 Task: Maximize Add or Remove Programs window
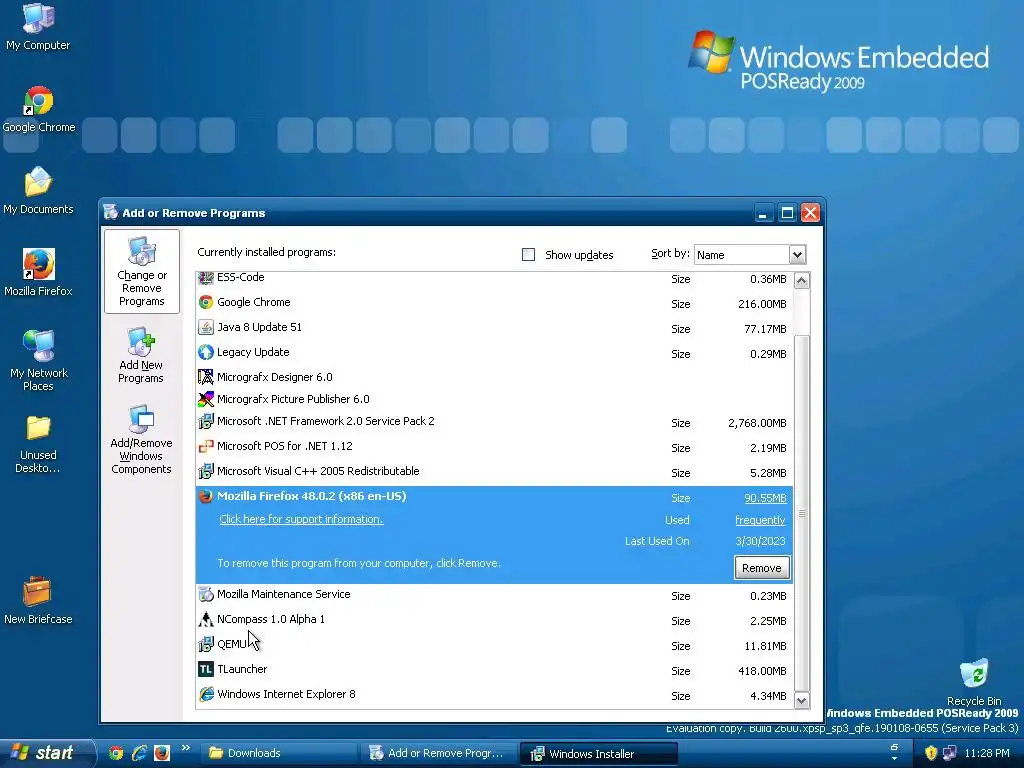[x=787, y=213]
